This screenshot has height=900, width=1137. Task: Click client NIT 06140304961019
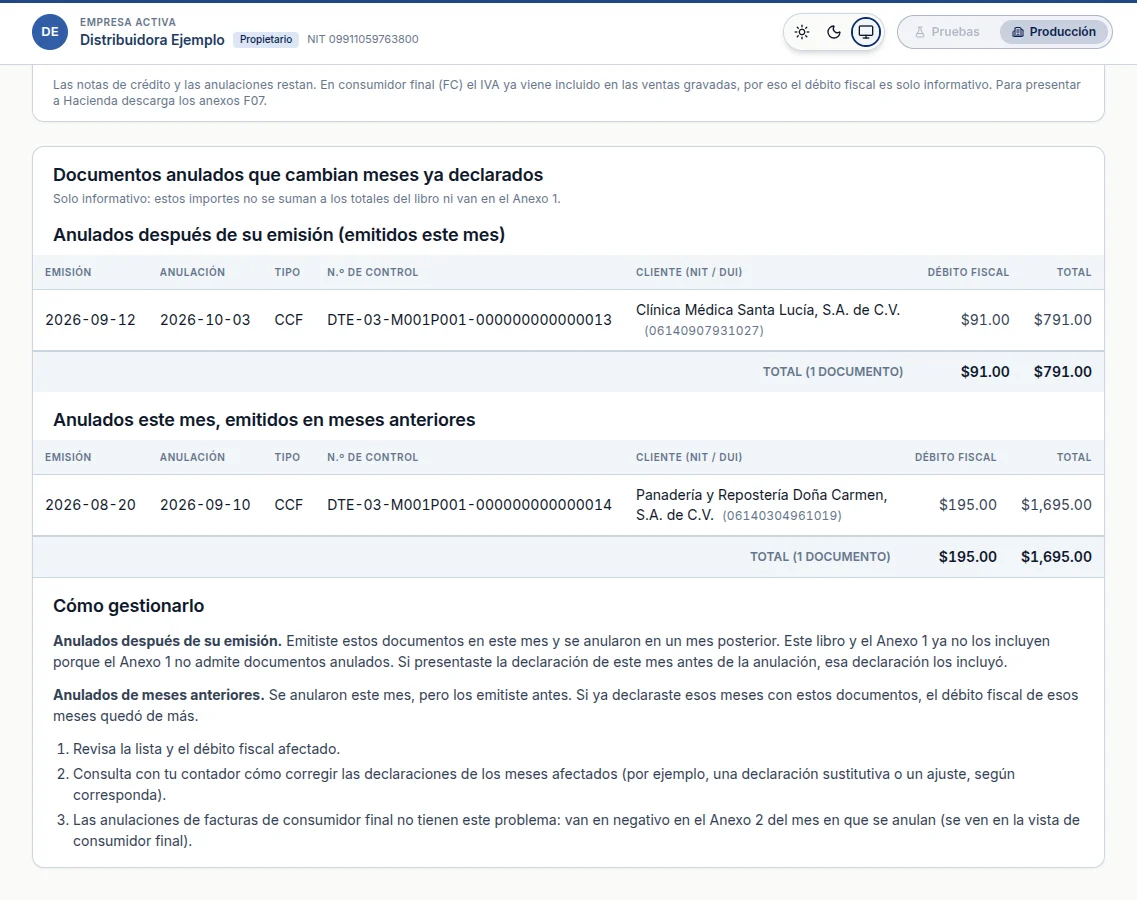point(782,516)
